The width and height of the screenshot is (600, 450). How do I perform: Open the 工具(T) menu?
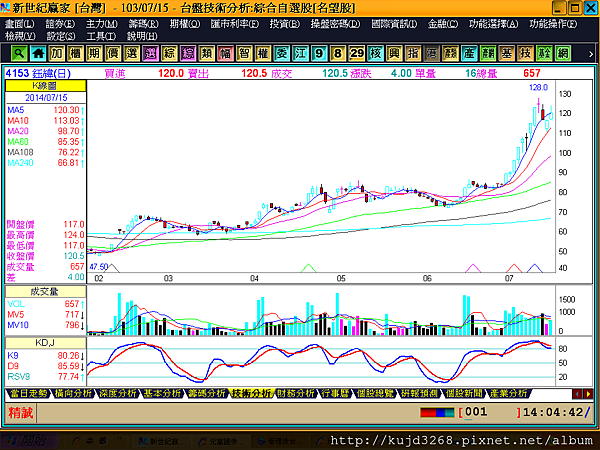101,36
